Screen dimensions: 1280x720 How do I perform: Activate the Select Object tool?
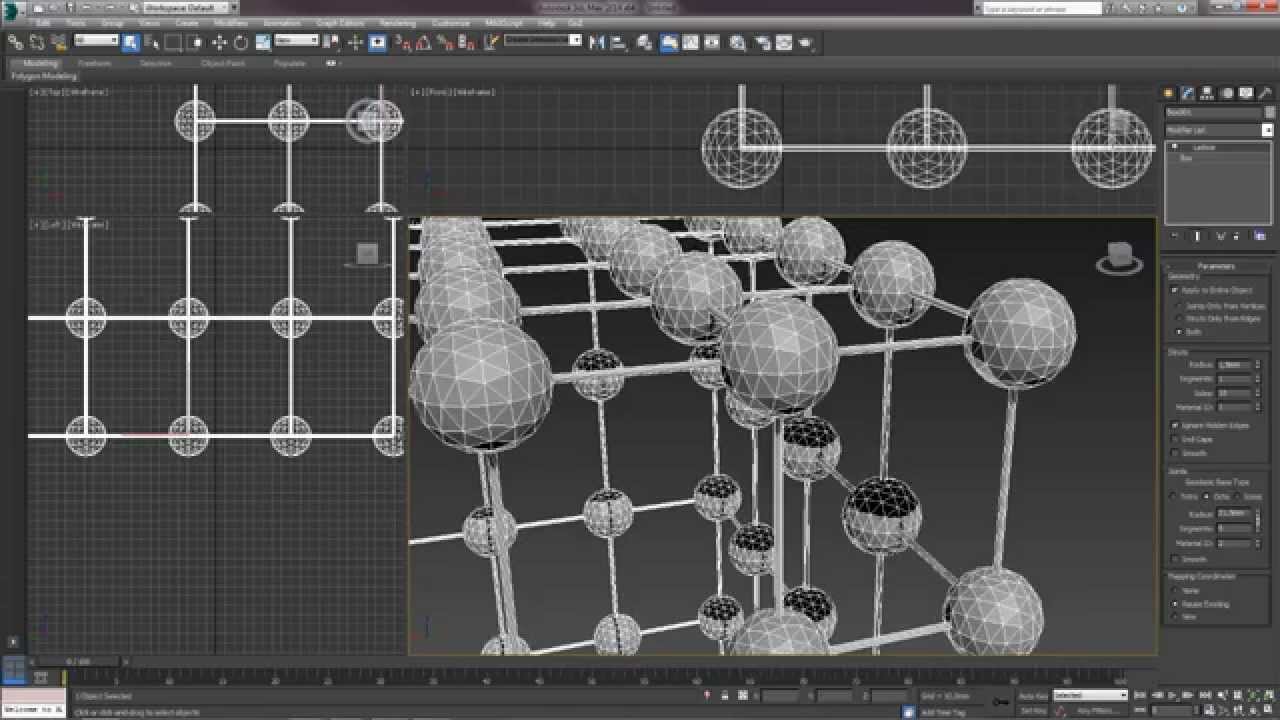pos(131,42)
